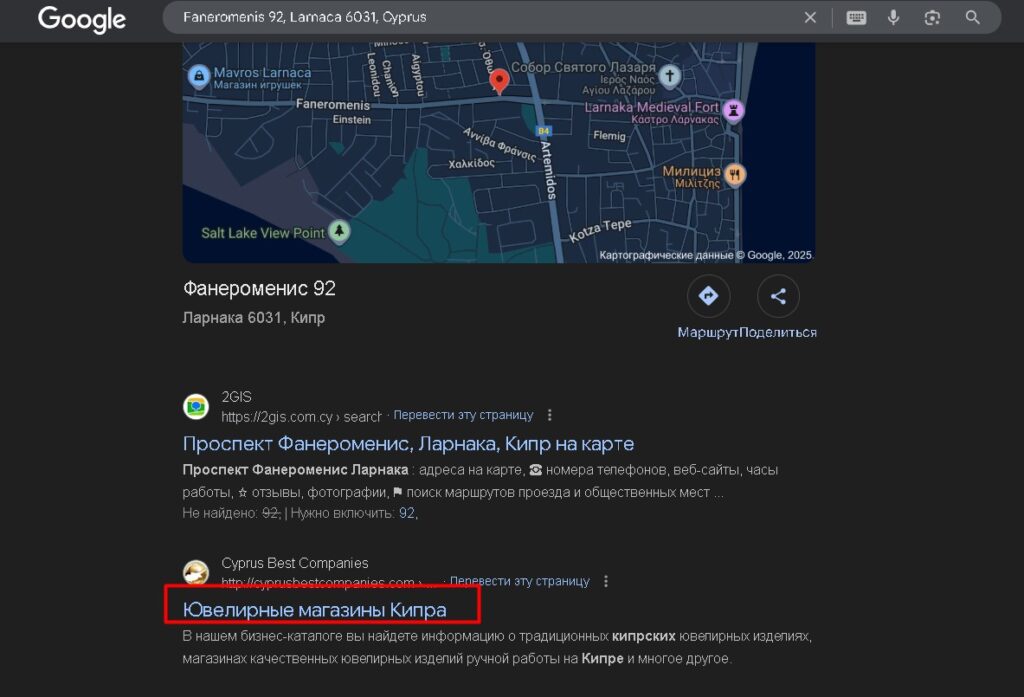Viewport: 1024px width, 697px height.
Task: Click the Share icon button
Action: (x=778, y=296)
